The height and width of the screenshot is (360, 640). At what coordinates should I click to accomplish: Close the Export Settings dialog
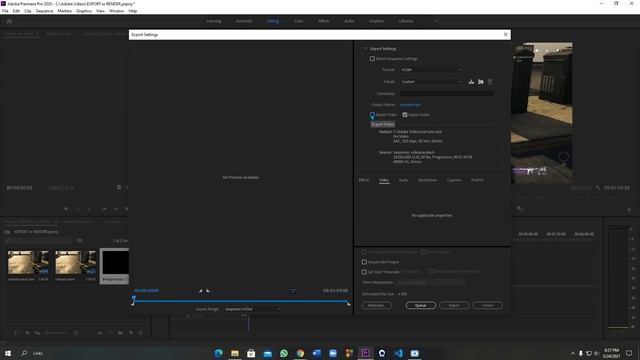[x=505, y=35]
